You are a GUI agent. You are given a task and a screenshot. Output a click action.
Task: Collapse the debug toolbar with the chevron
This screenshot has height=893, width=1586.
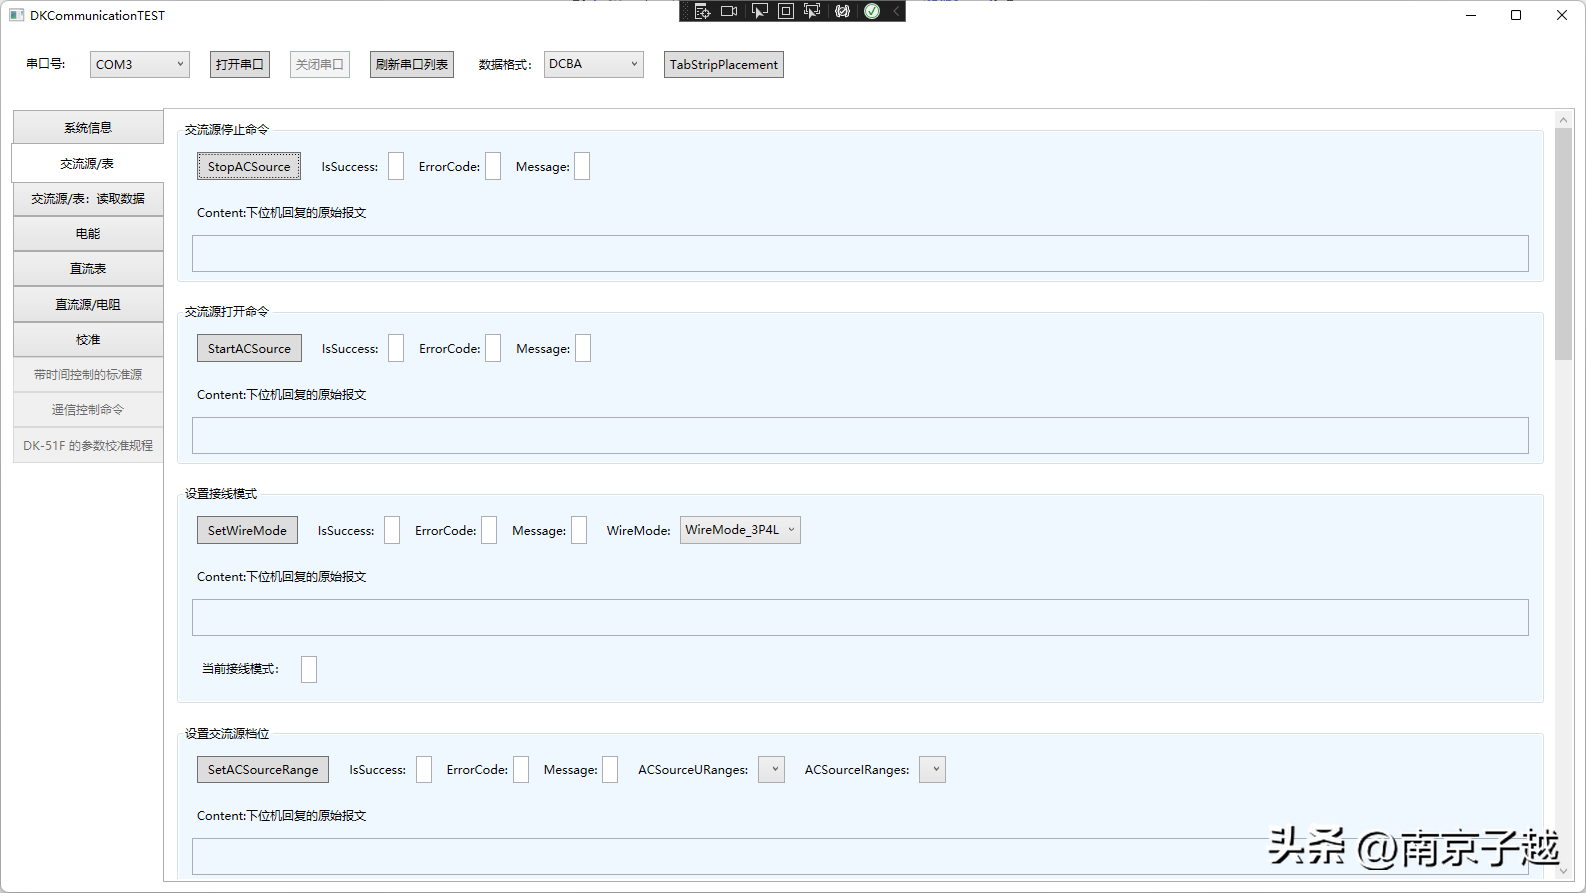tap(896, 11)
